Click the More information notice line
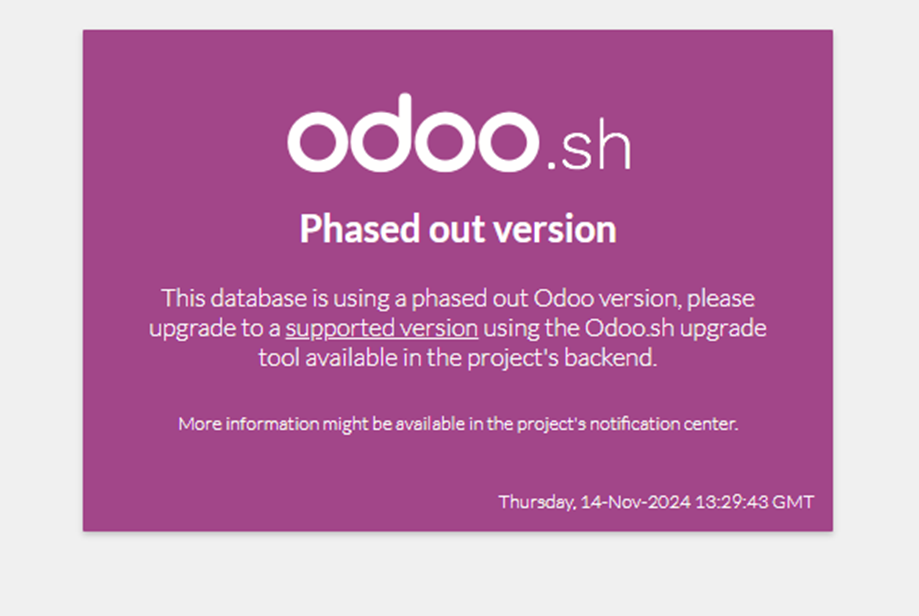 tap(458, 424)
